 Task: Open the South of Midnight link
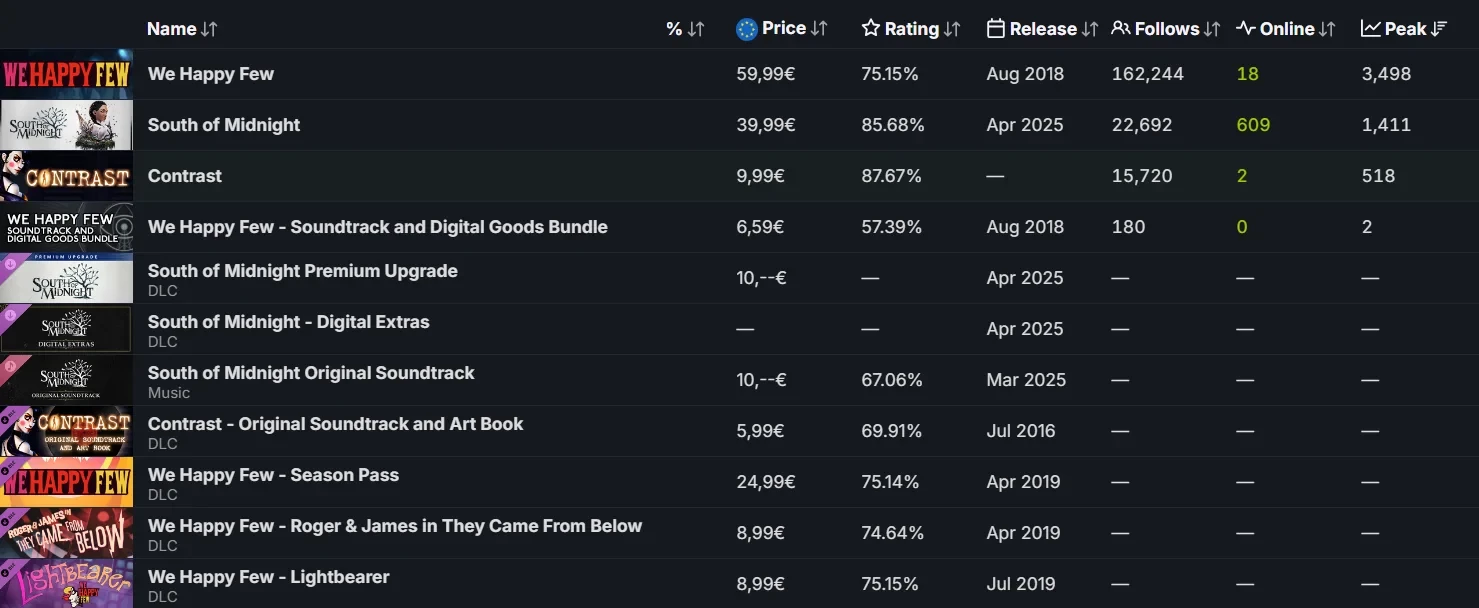pyautogui.click(x=224, y=125)
